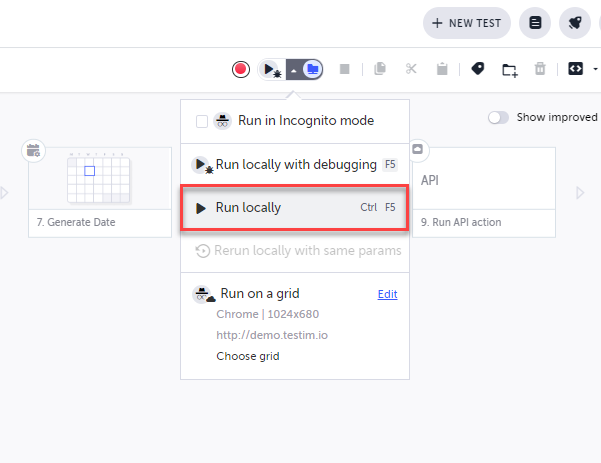This screenshot has height=463, width=601.
Task: Open the test list icon beside NEW TEST
Action: (x=535, y=23)
